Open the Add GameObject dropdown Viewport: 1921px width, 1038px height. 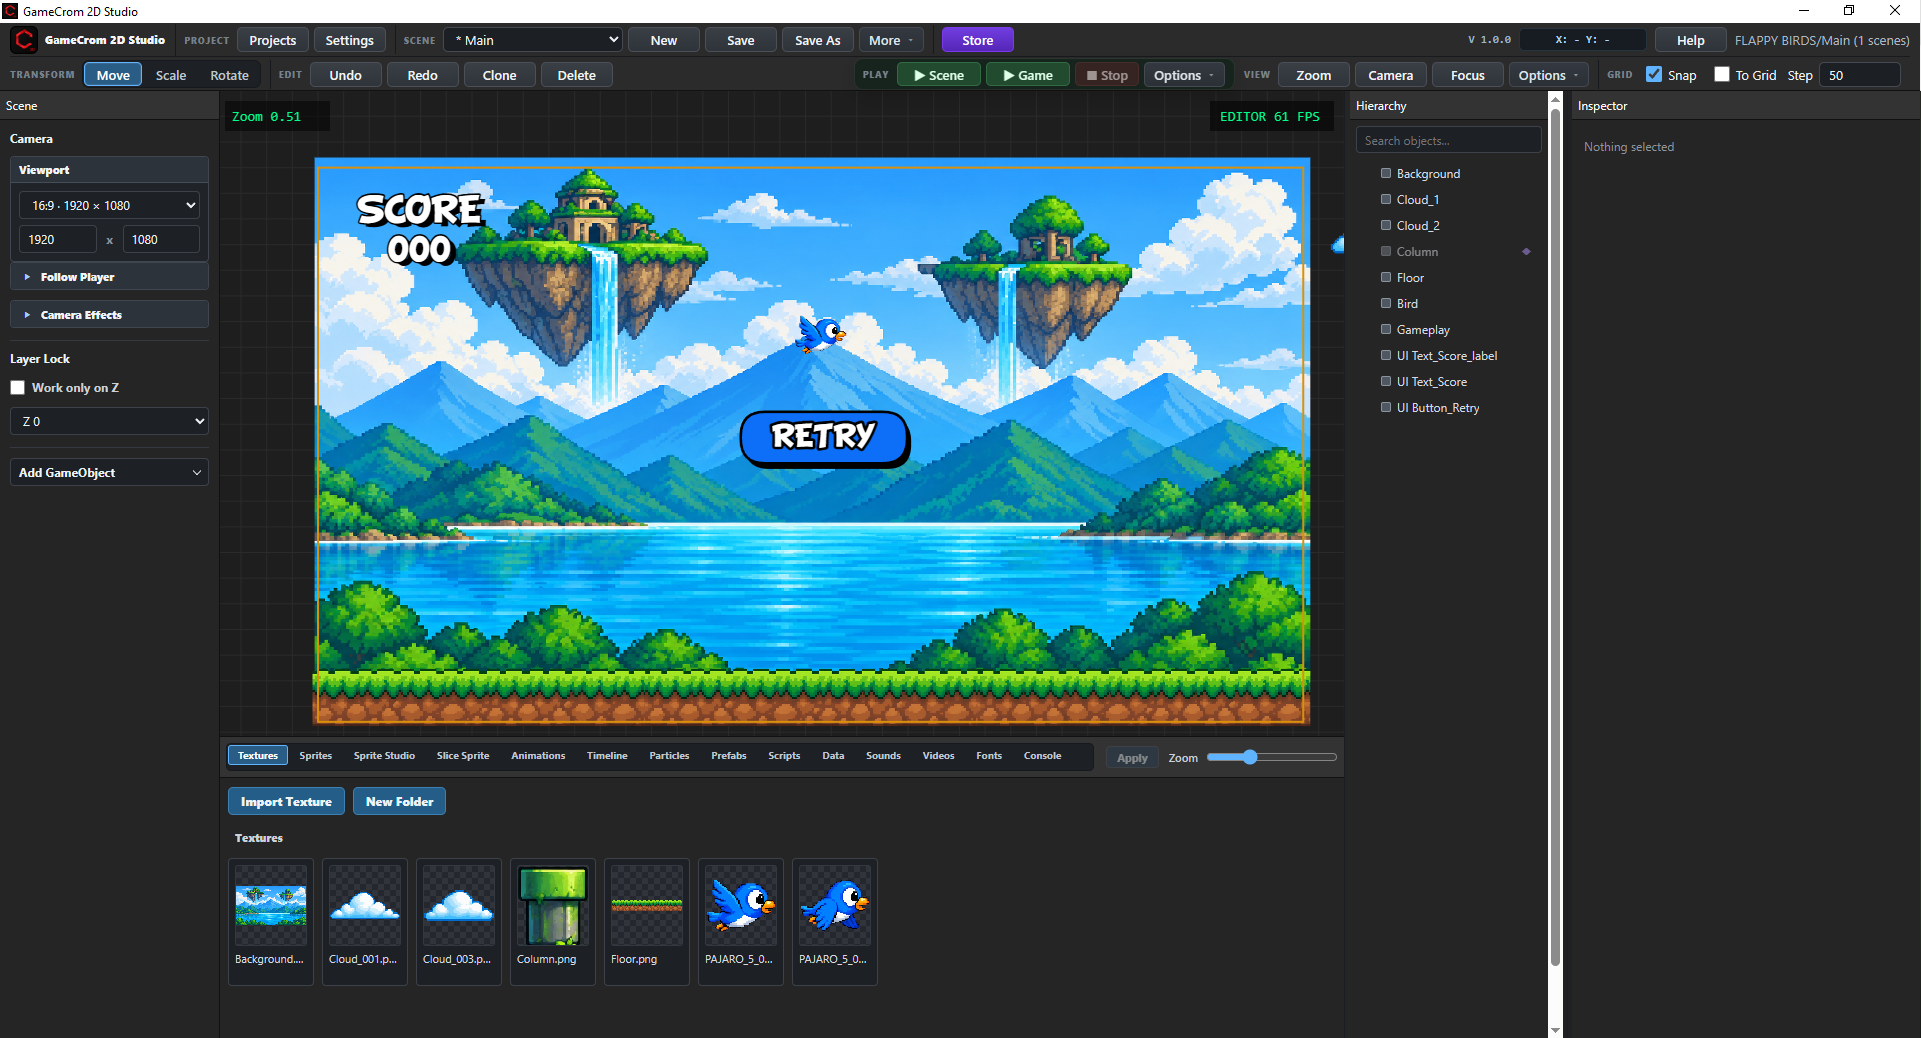coord(109,472)
